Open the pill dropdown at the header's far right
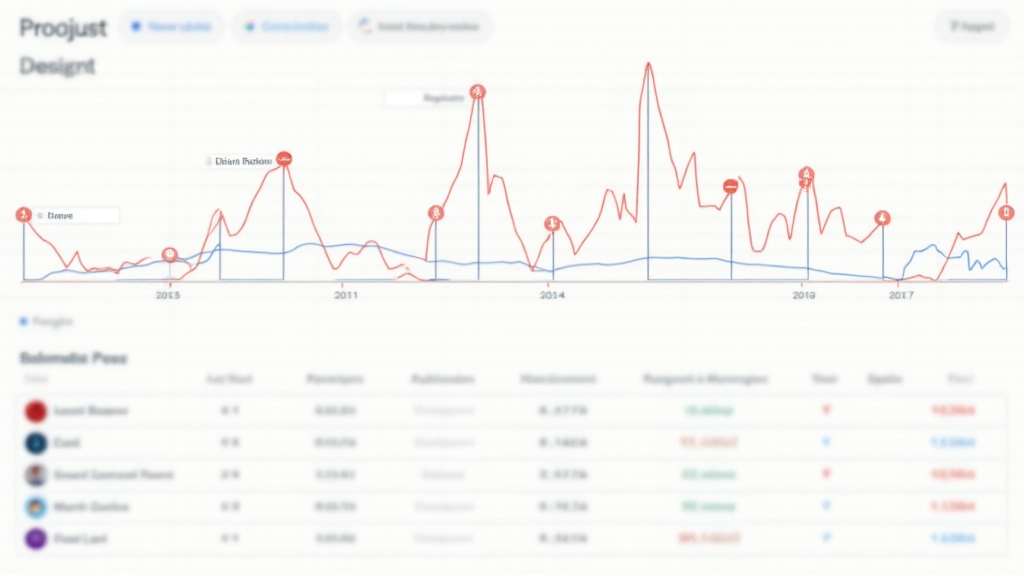The width and height of the screenshot is (1024, 576). click(971, 27)
